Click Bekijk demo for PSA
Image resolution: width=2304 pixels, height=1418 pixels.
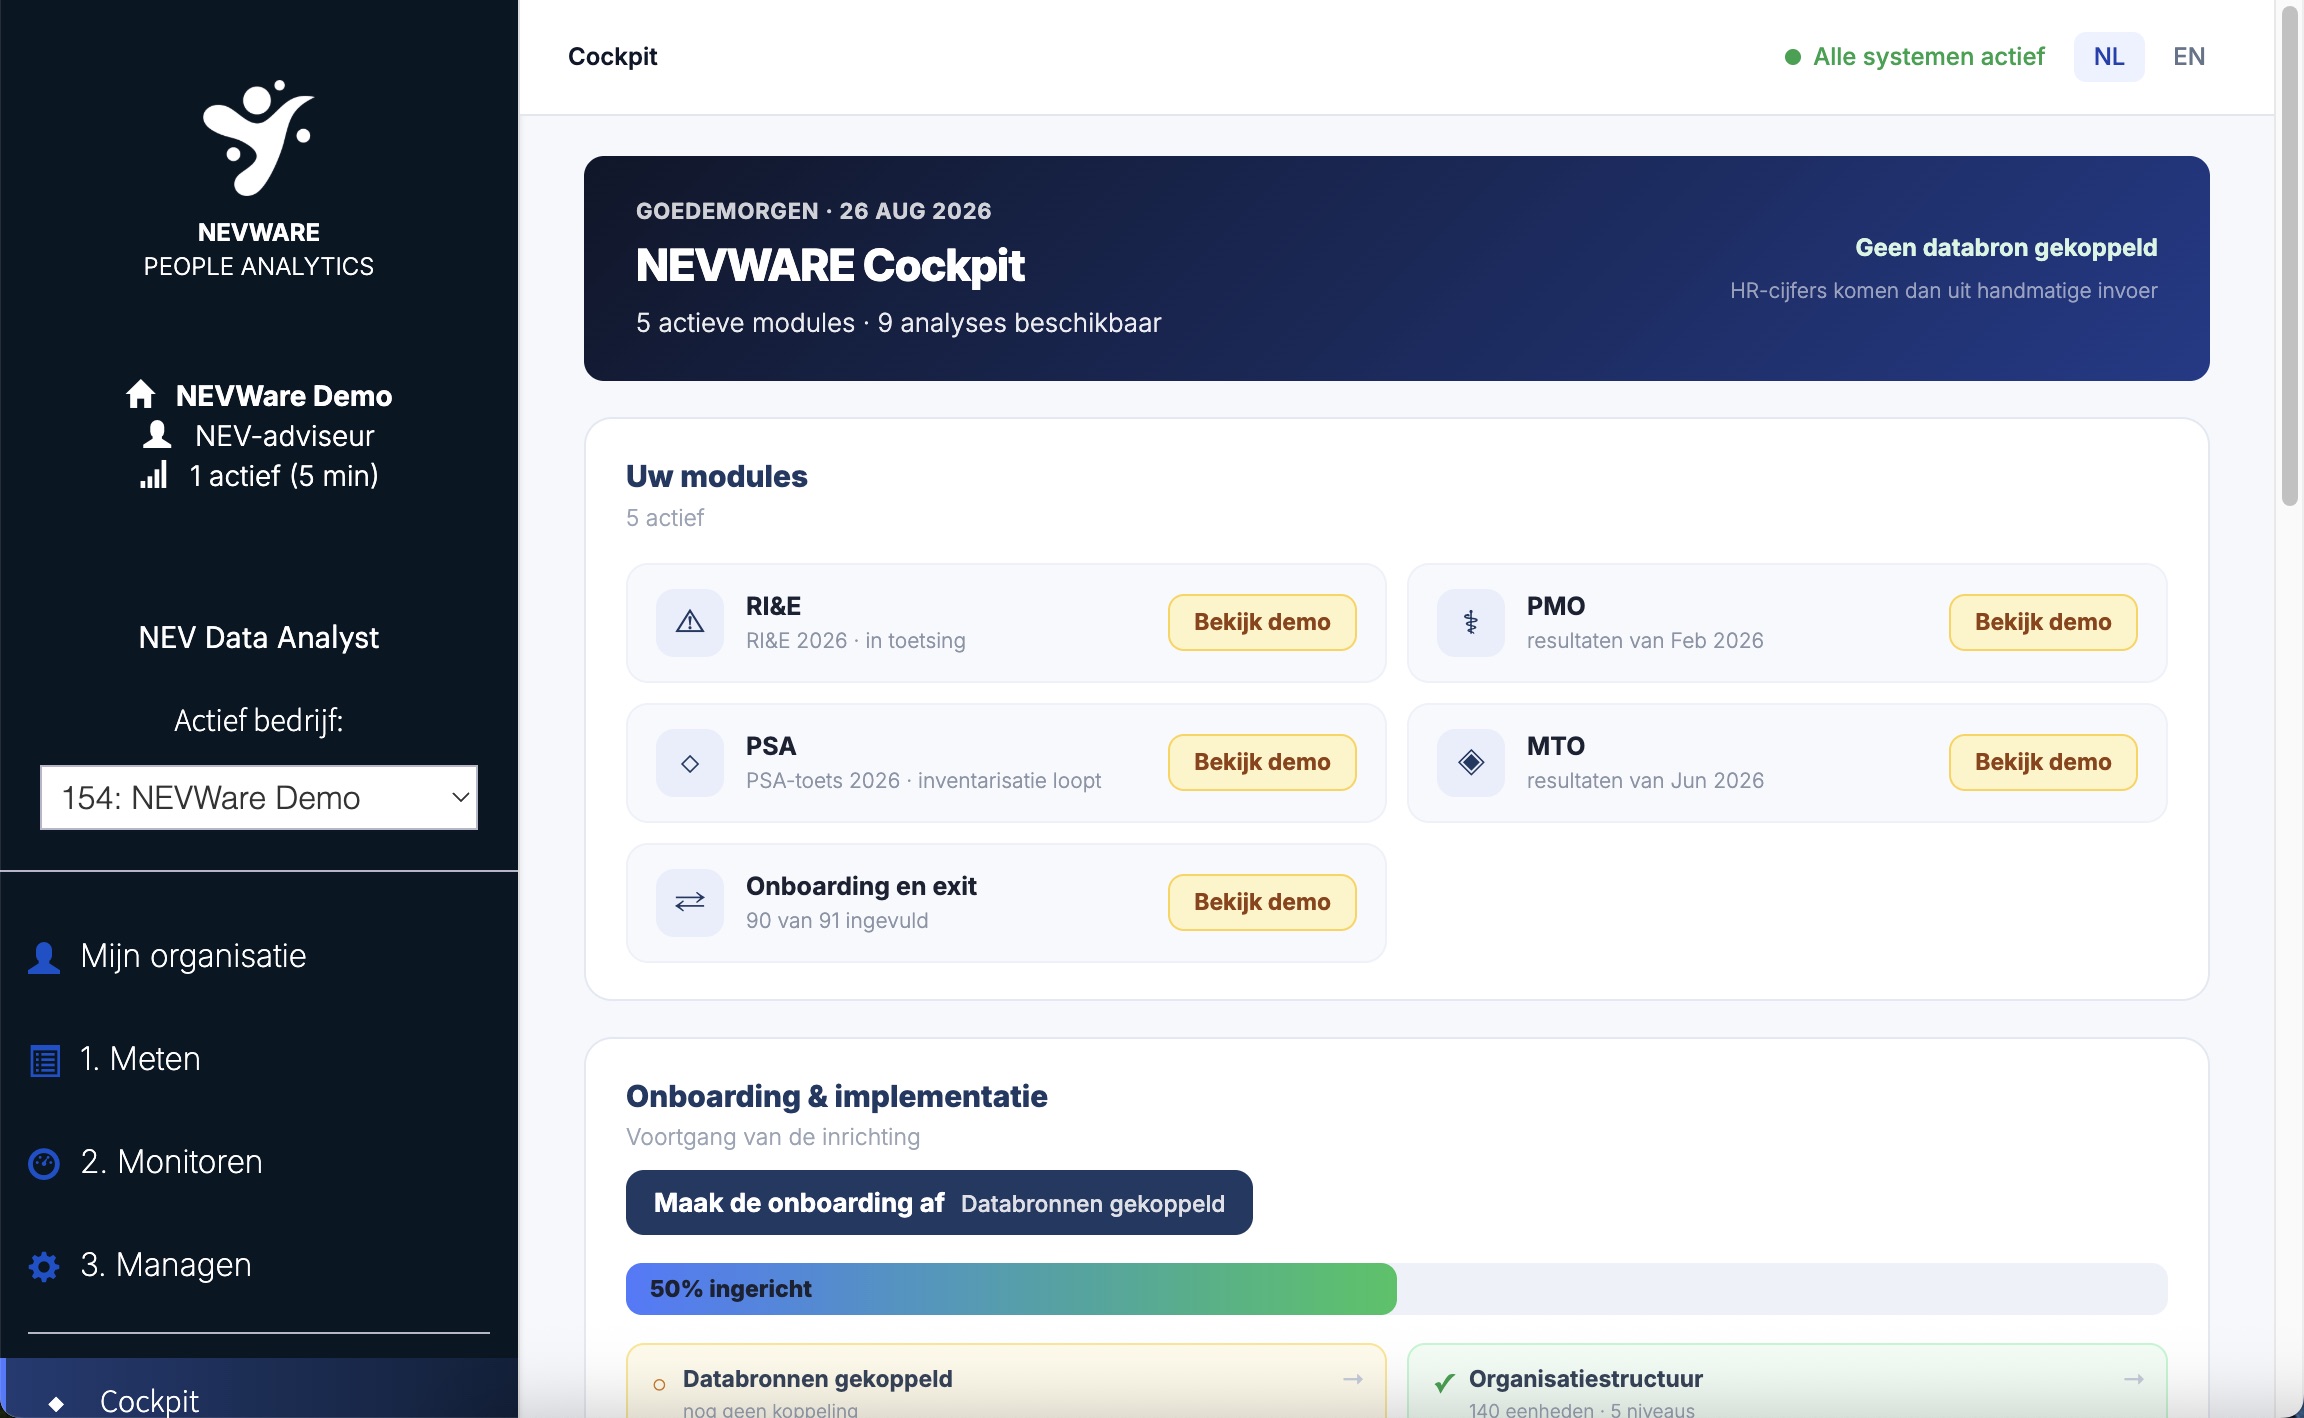[1262, 762]
